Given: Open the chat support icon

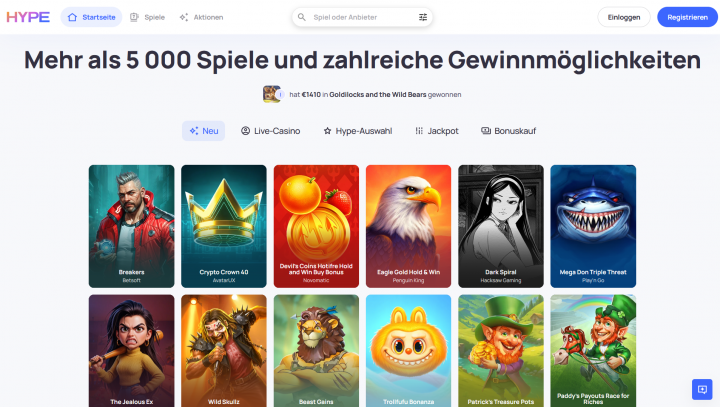Looking at the screenshot, I should tap(702, 390).
